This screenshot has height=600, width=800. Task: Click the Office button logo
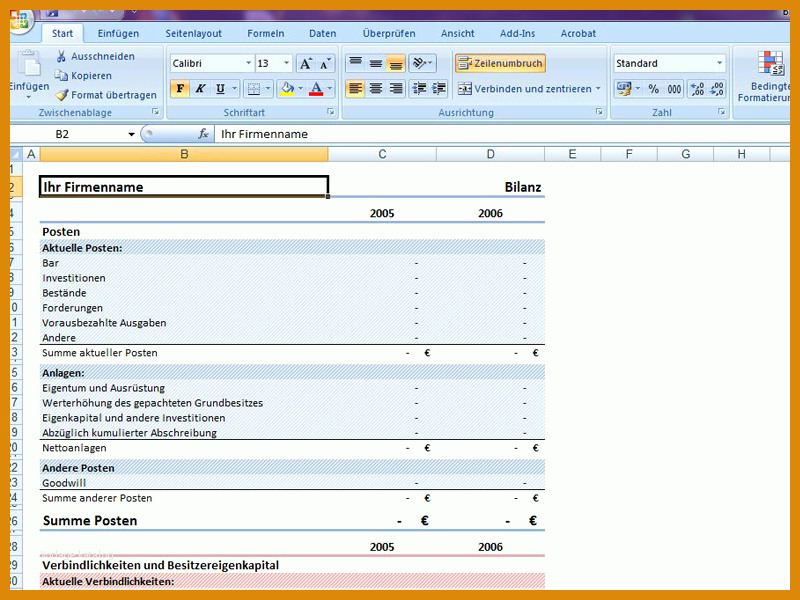click(x=19, y=21)
